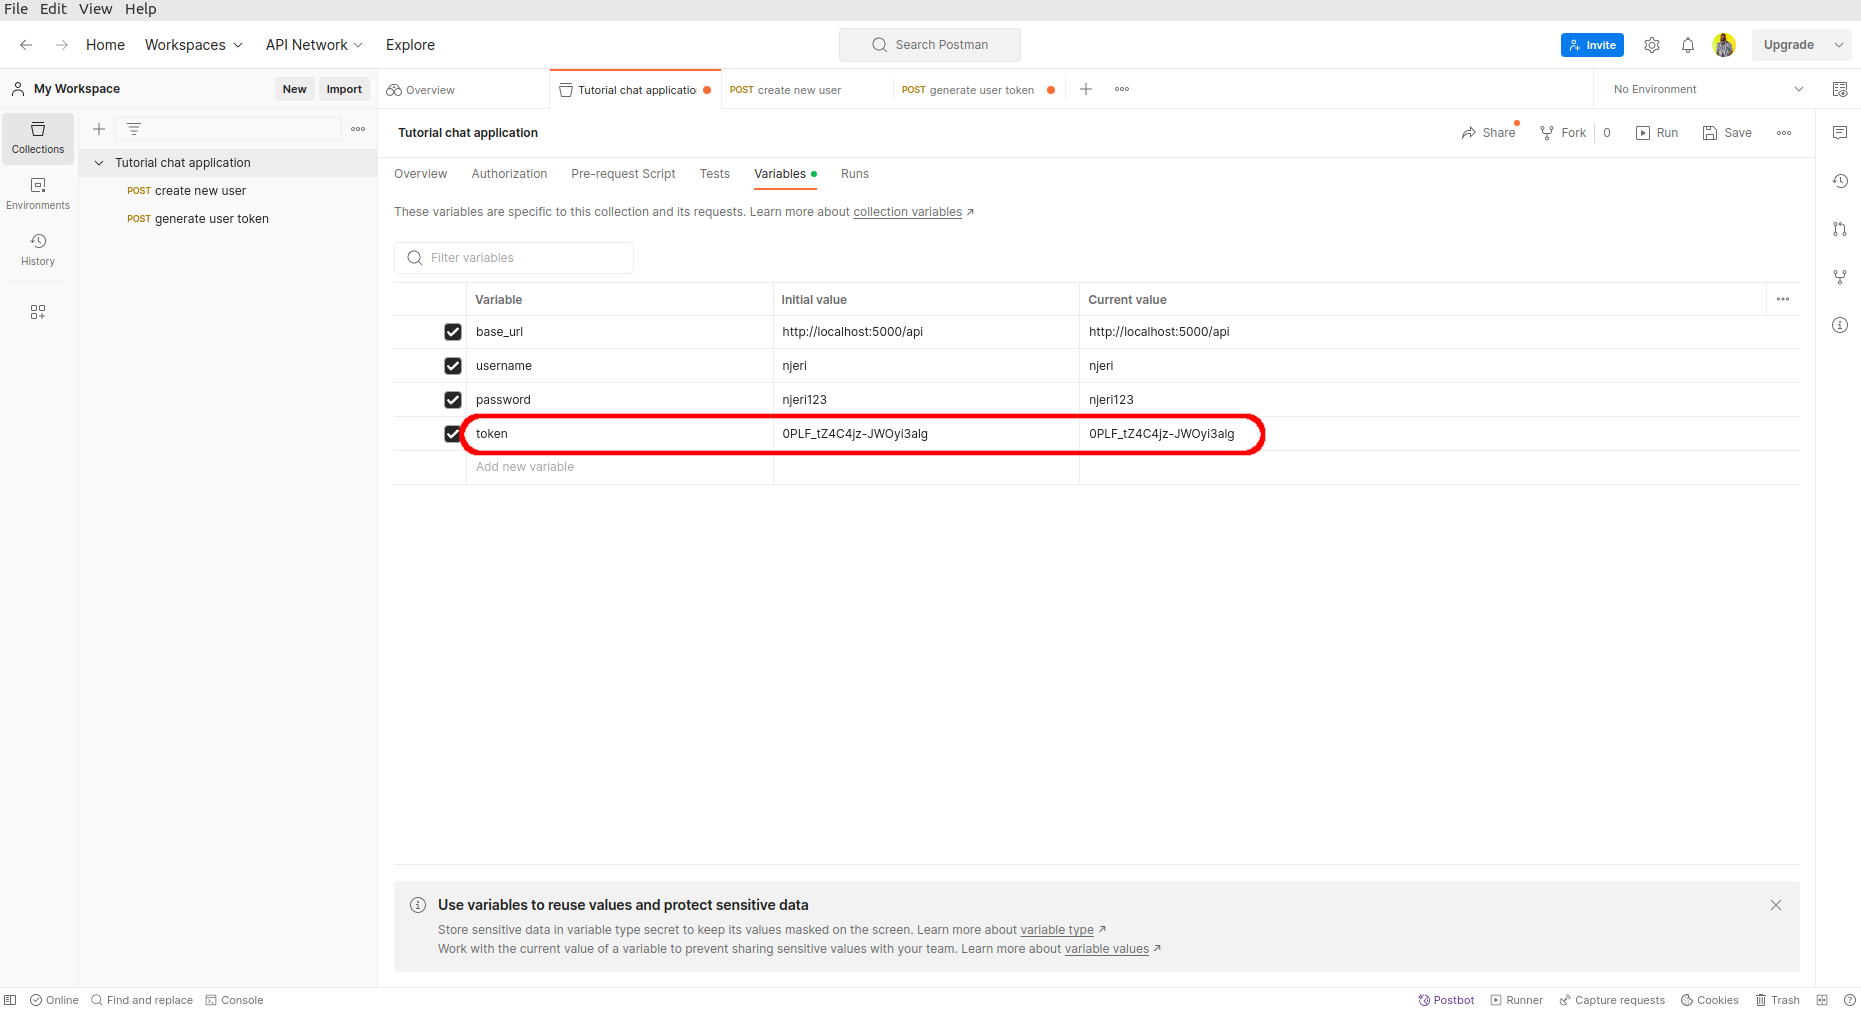The image size is (1861, 1011).
Task: Open the File menu
Action: point(16,9)
